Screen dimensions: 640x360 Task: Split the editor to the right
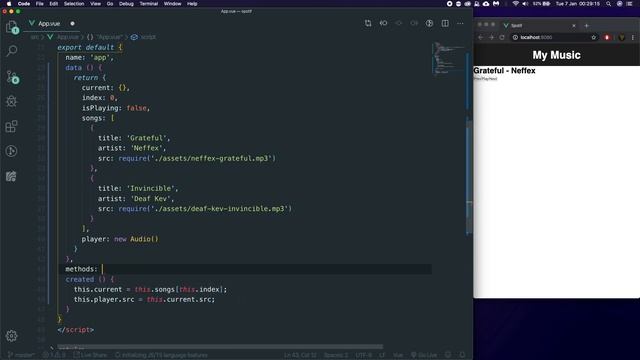coord(445,23)
